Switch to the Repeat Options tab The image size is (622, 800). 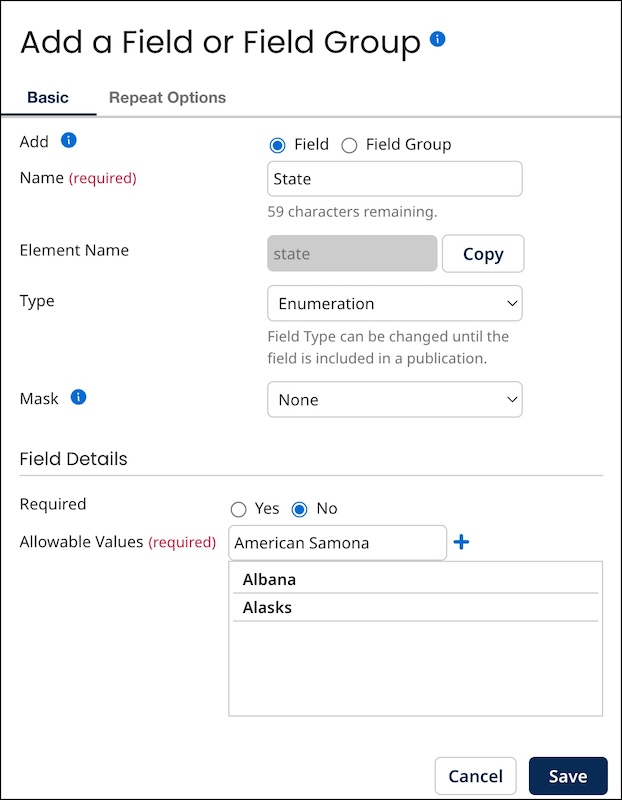pyautogui.click(x=167, y=98)
